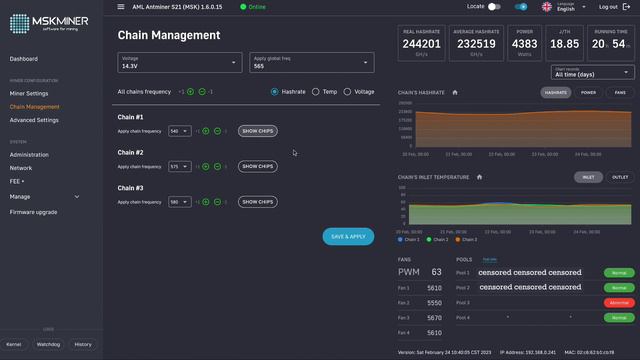Open Firmware upgrade in sidebar
Image resolution: width=640 pixels, height=360 pixels.
coord(33,212)
